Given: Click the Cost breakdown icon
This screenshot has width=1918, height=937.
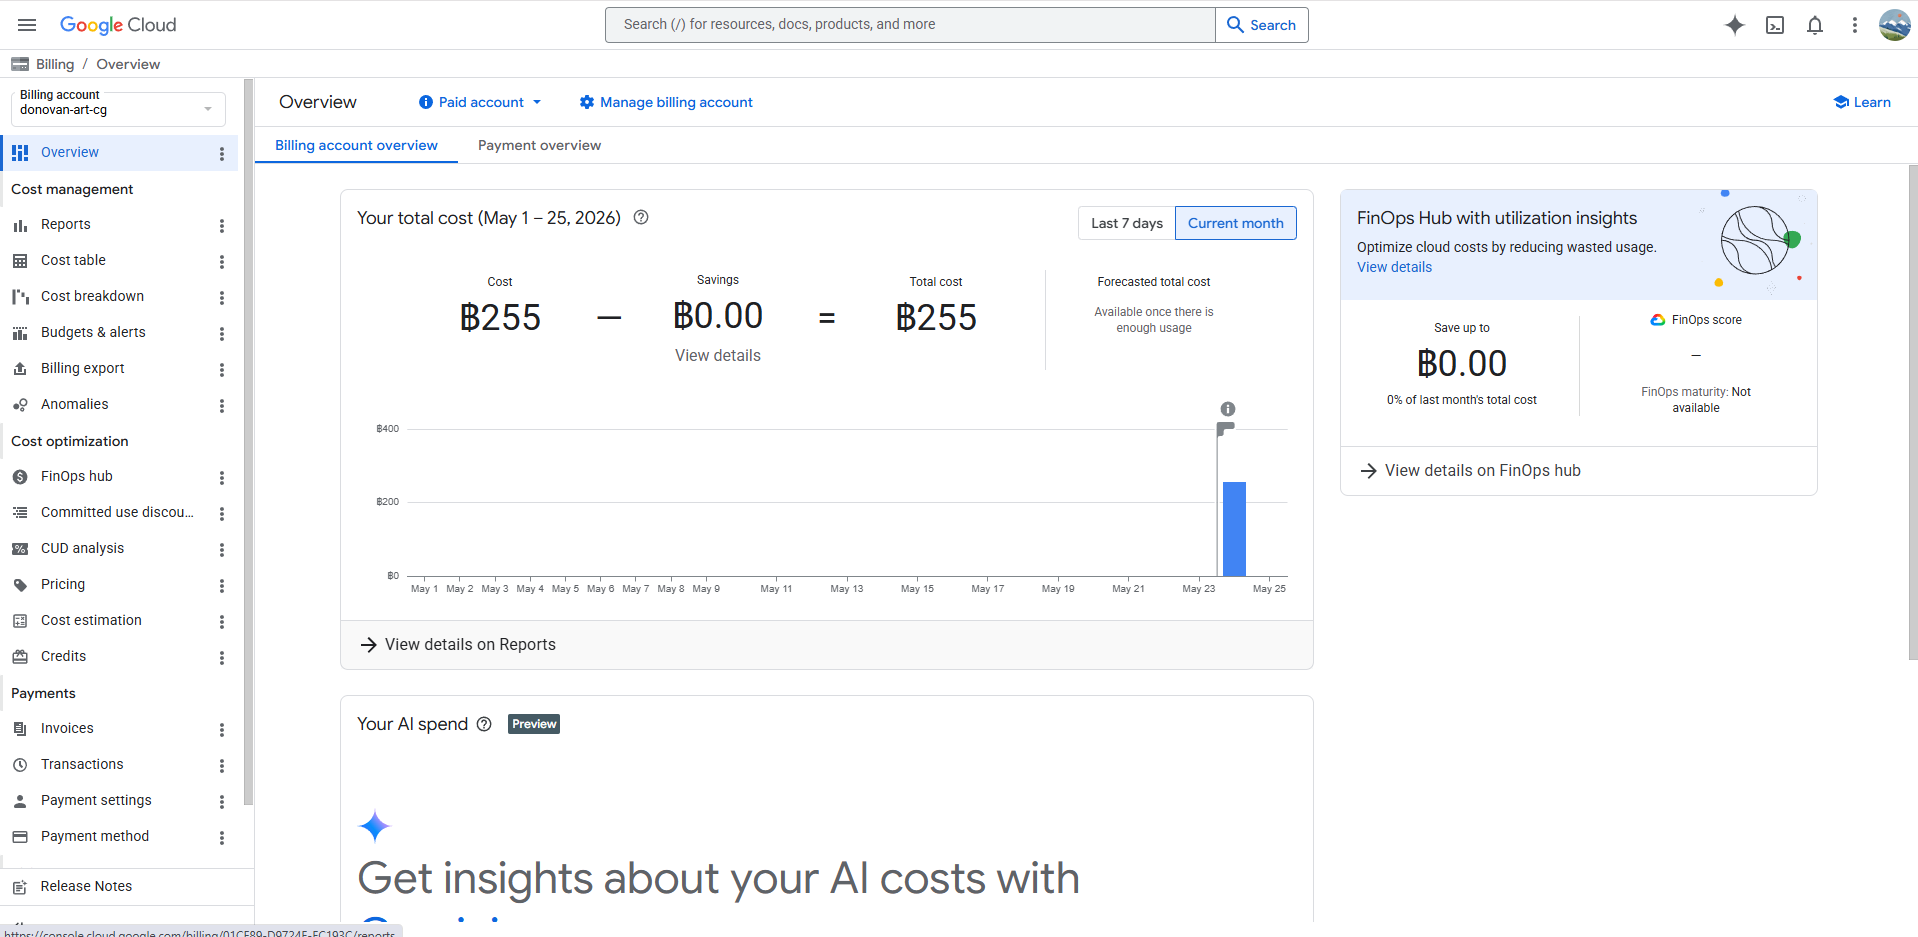Looking at the screenshot, I should 20,297.
